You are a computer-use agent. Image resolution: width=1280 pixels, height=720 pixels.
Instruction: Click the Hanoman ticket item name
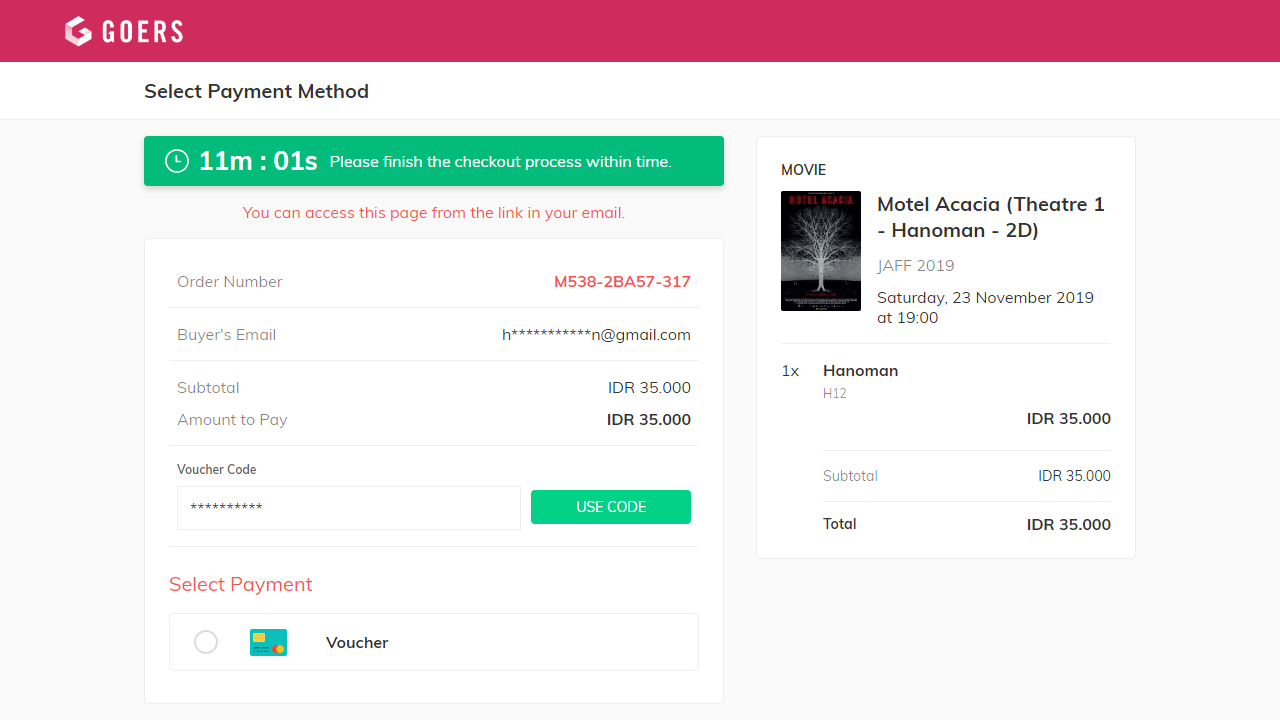point(860,371)
